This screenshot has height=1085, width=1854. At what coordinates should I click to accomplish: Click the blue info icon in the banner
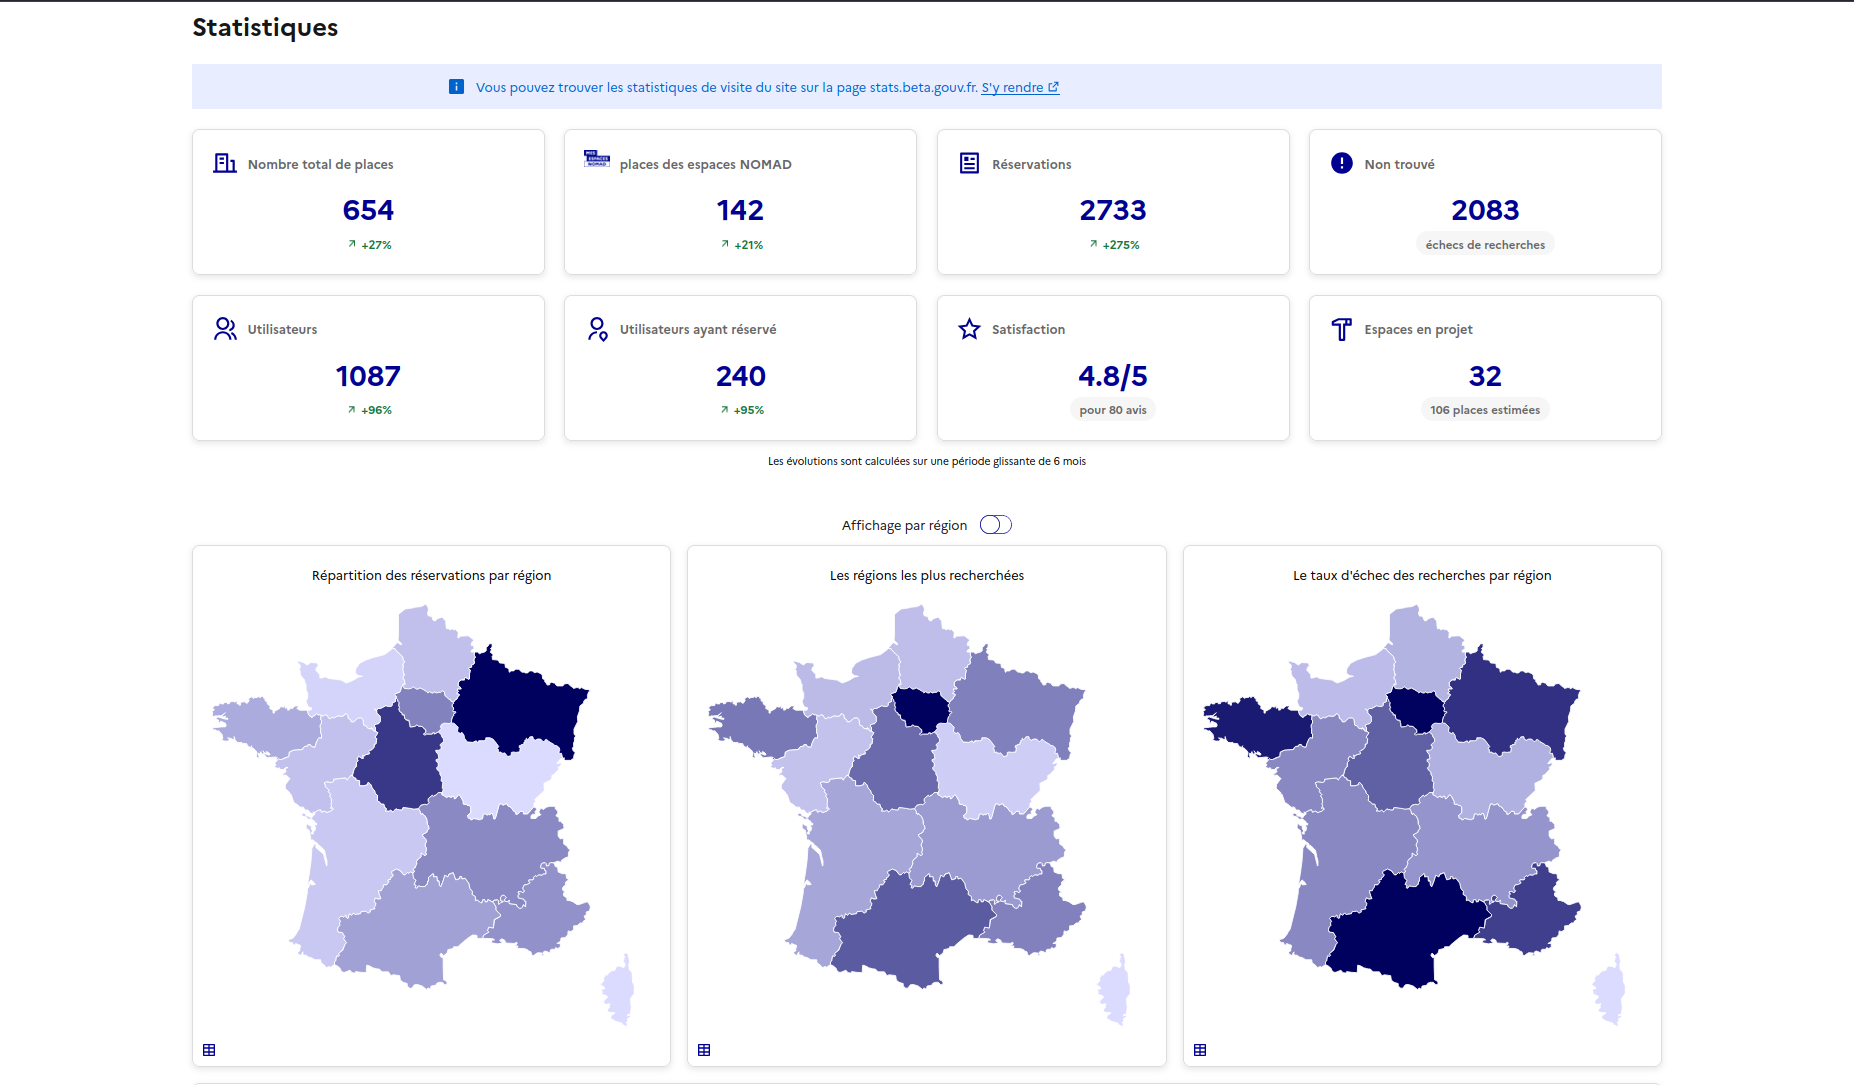[x=456, y=87]
